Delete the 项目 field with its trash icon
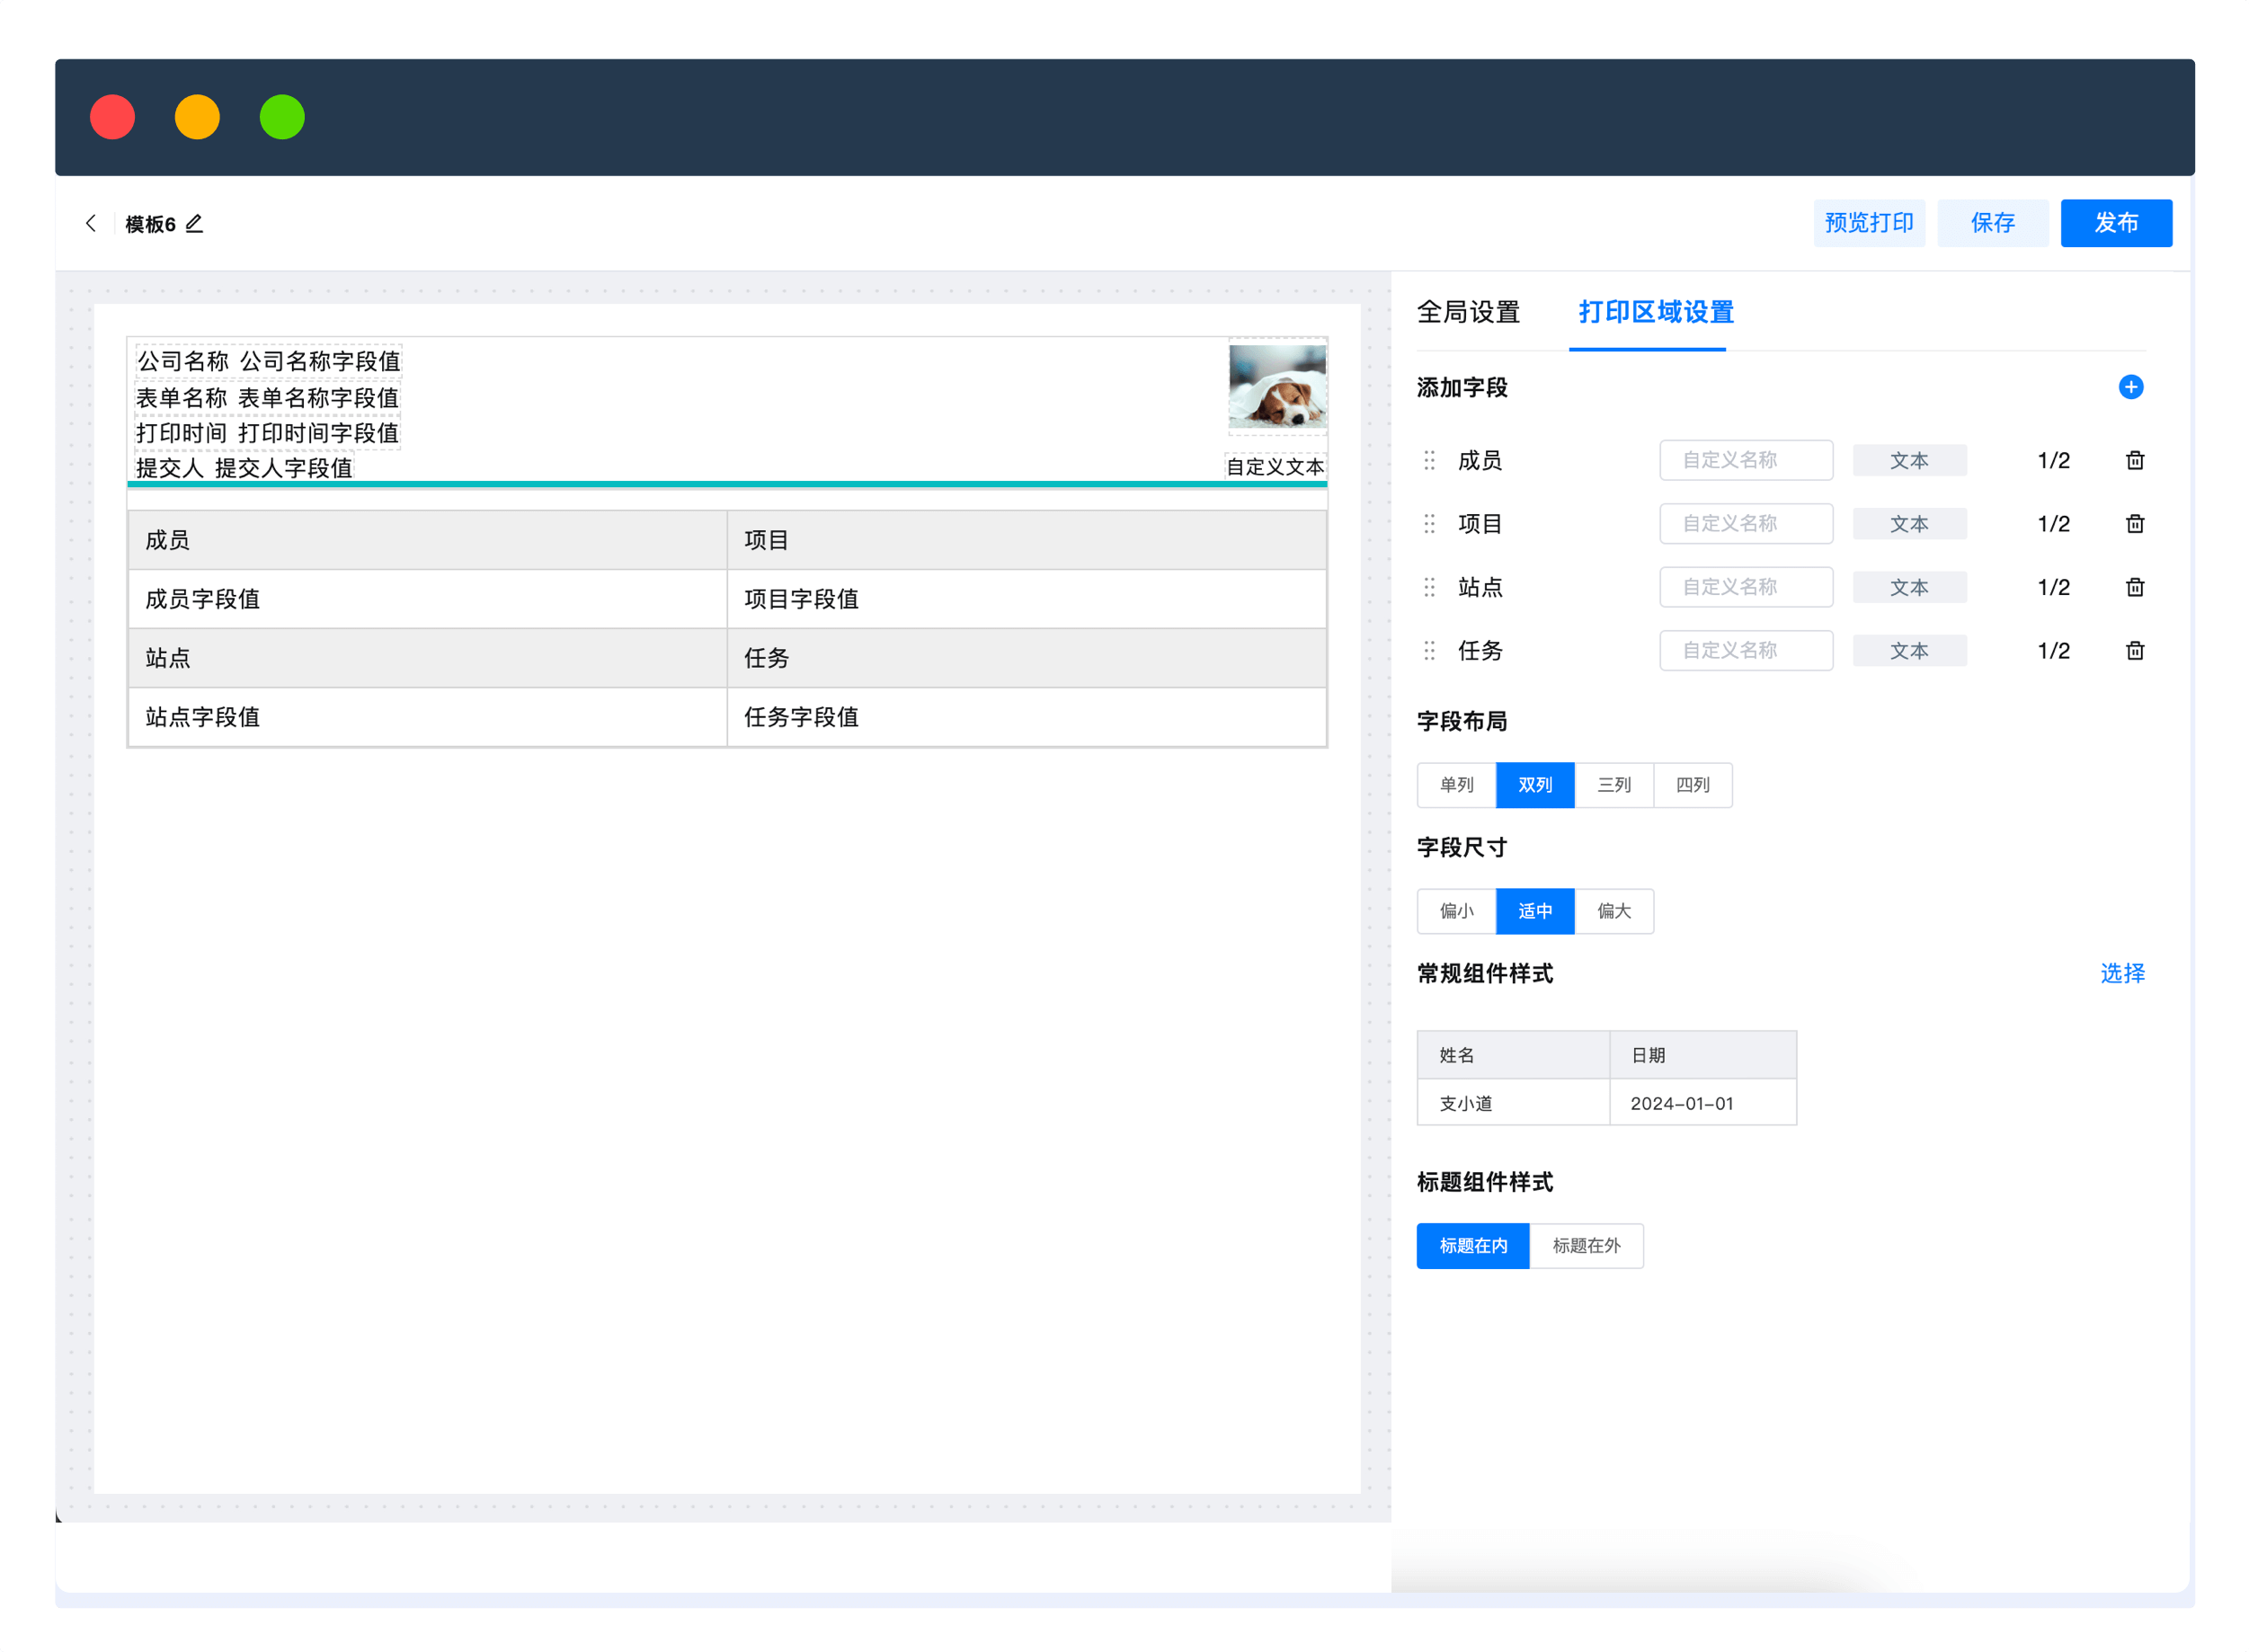This screenshot has height=1652, width=2249. click(x=2134, y=524)
